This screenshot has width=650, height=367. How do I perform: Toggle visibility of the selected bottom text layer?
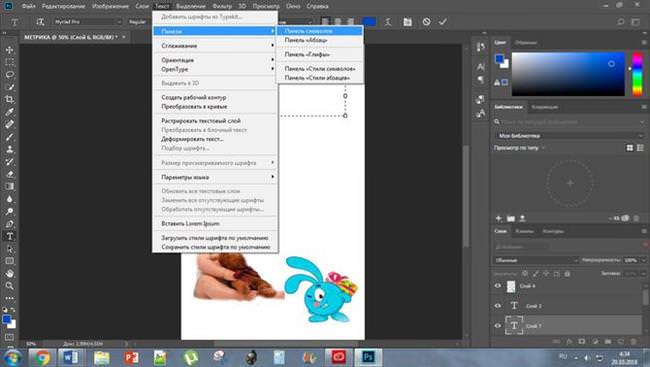[x=497, y=326]
